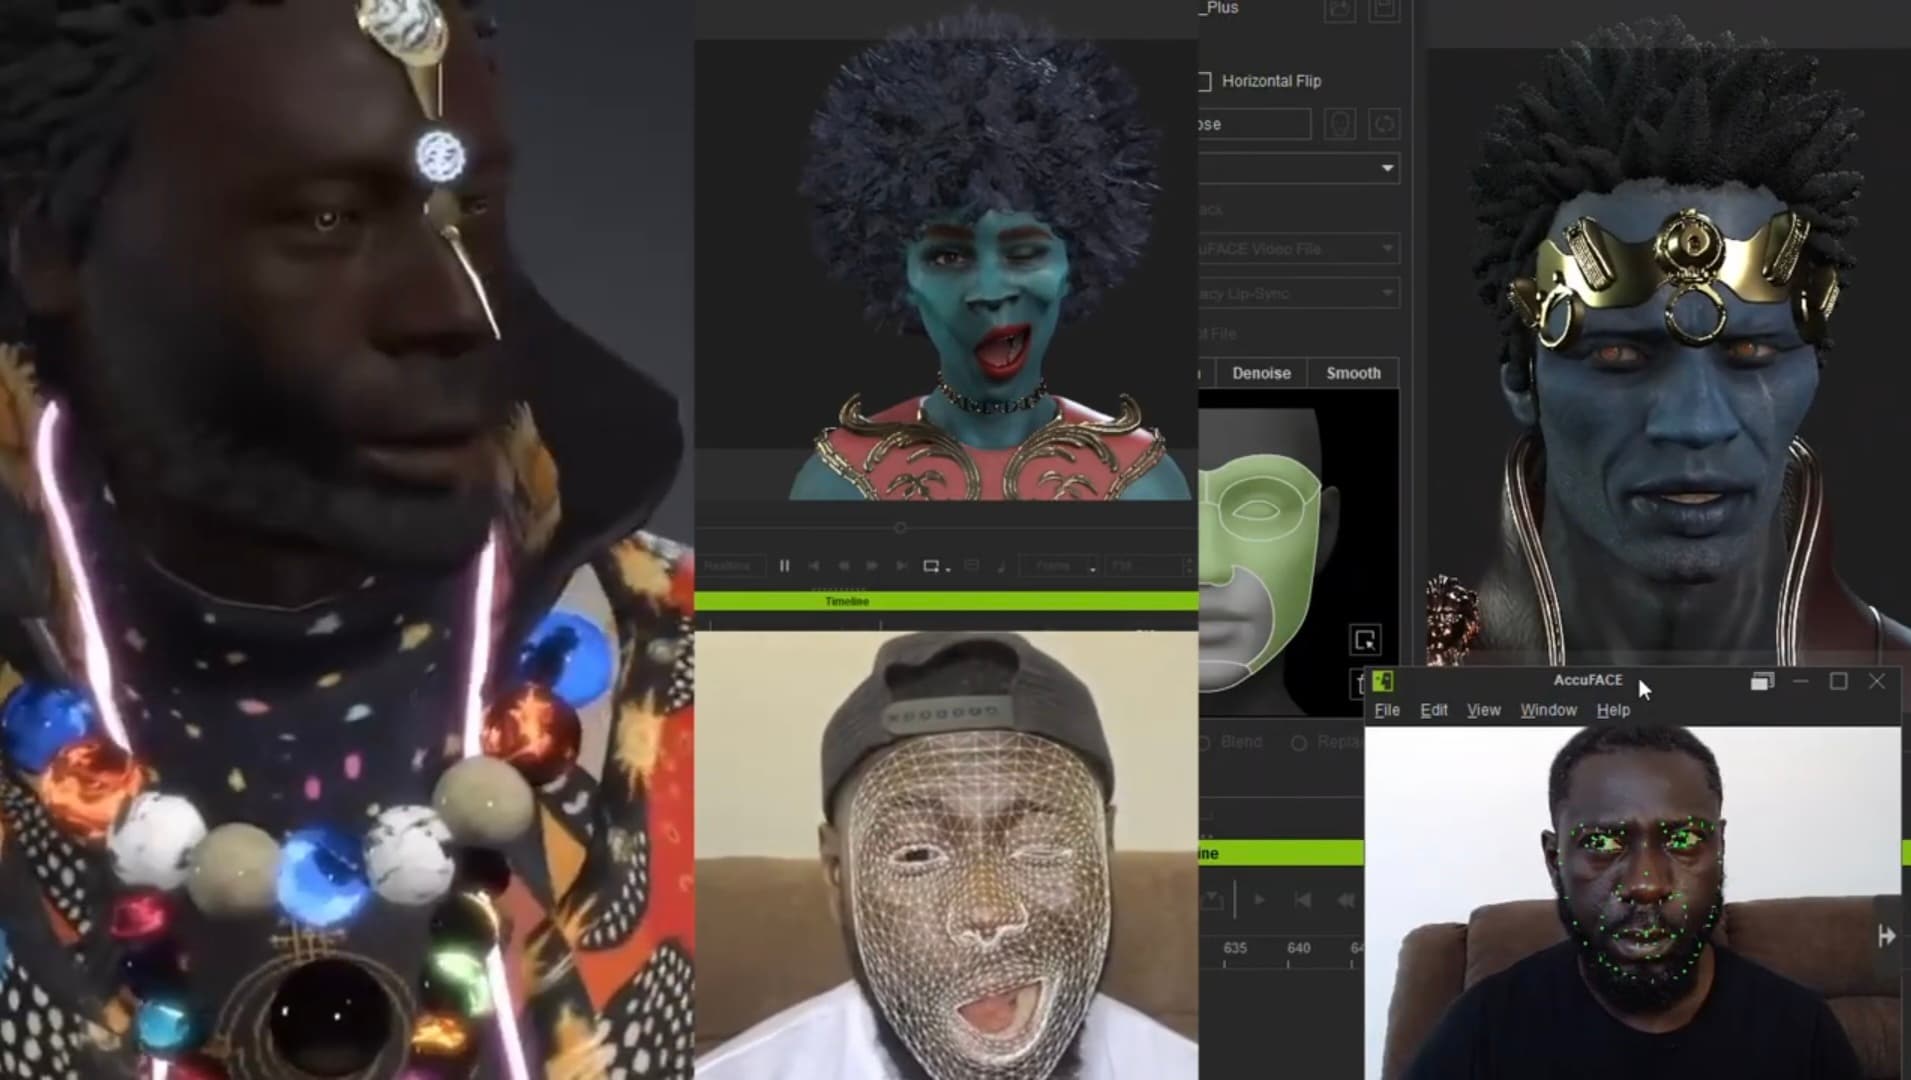Enable the Horizontal Flip checkbox
The width and height of the screenshot is (1911, 1080).
point(1205,81)
